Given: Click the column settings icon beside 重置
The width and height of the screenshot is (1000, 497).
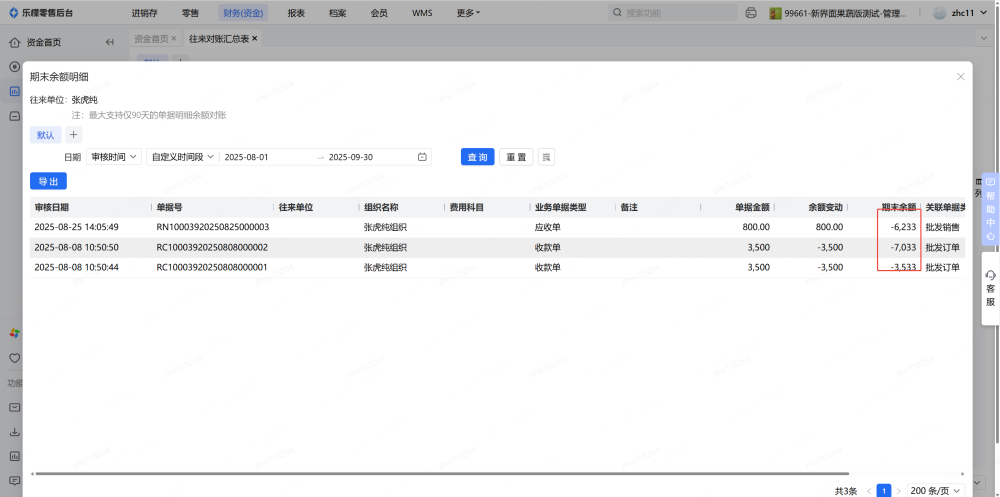Looking at the screenshot, I should pos(546,157).
